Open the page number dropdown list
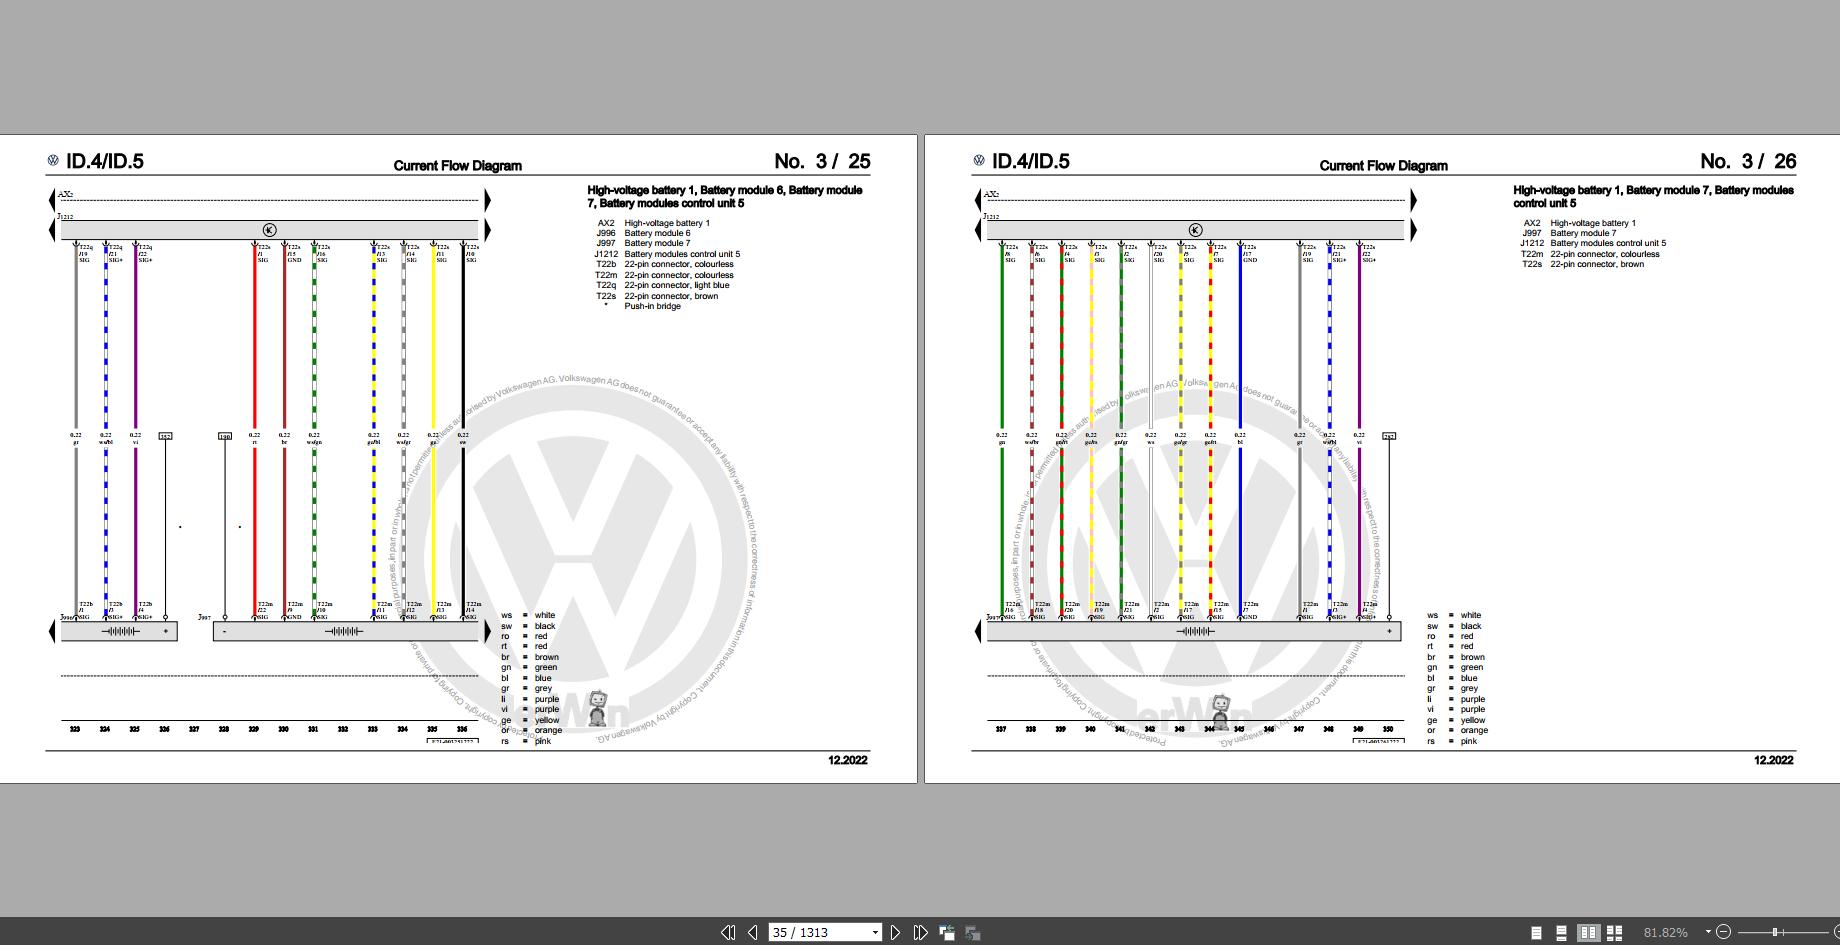This screenshot has width=1840, height=945. [x=875, y=932]
